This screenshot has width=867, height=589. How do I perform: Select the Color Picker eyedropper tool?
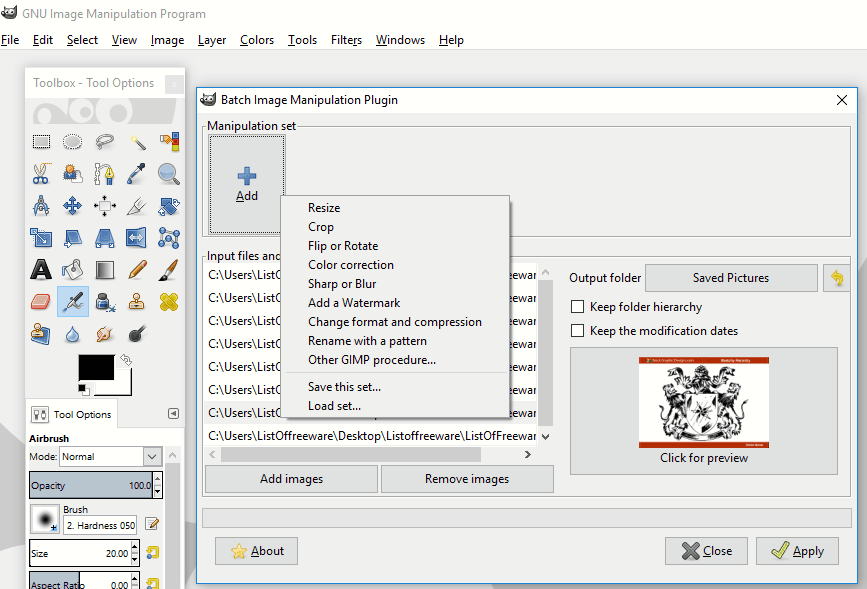(137, 174)
